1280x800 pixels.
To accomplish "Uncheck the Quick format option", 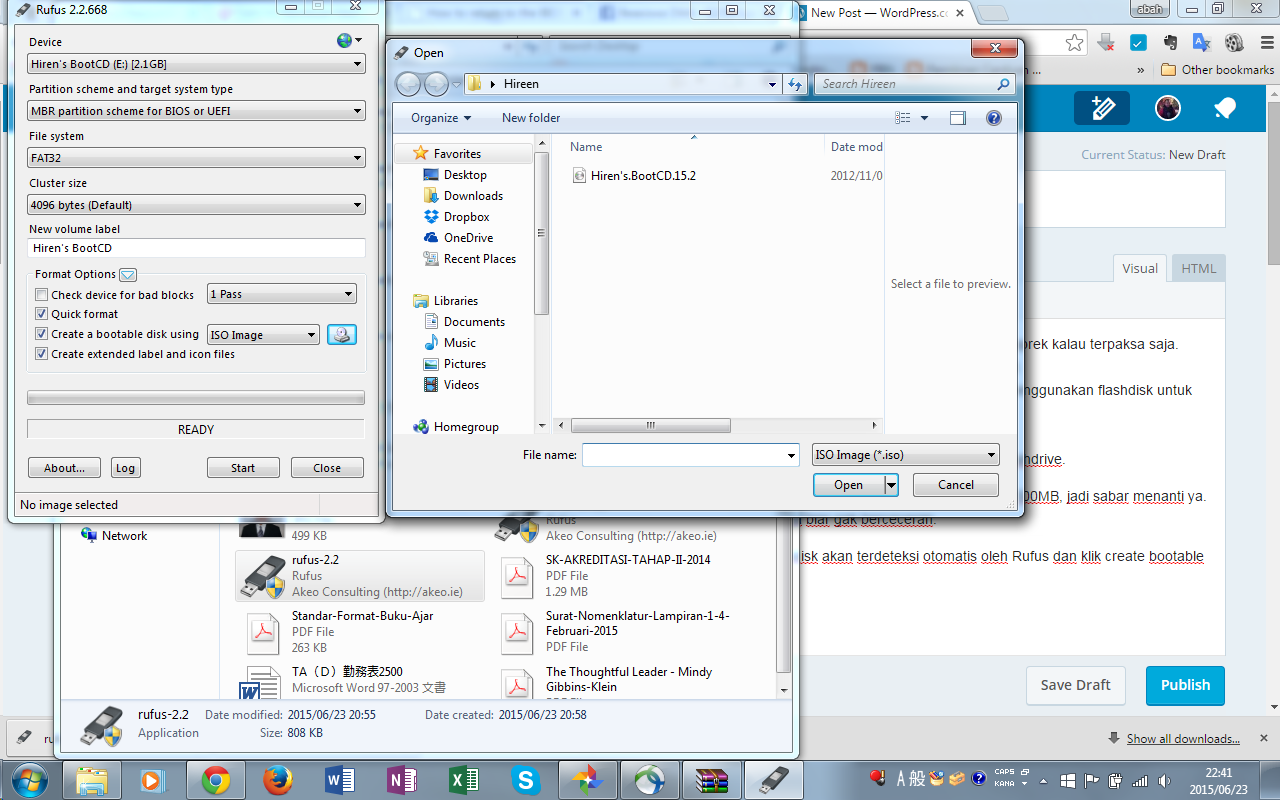I will pyautogui.click(x=42, y=314).
